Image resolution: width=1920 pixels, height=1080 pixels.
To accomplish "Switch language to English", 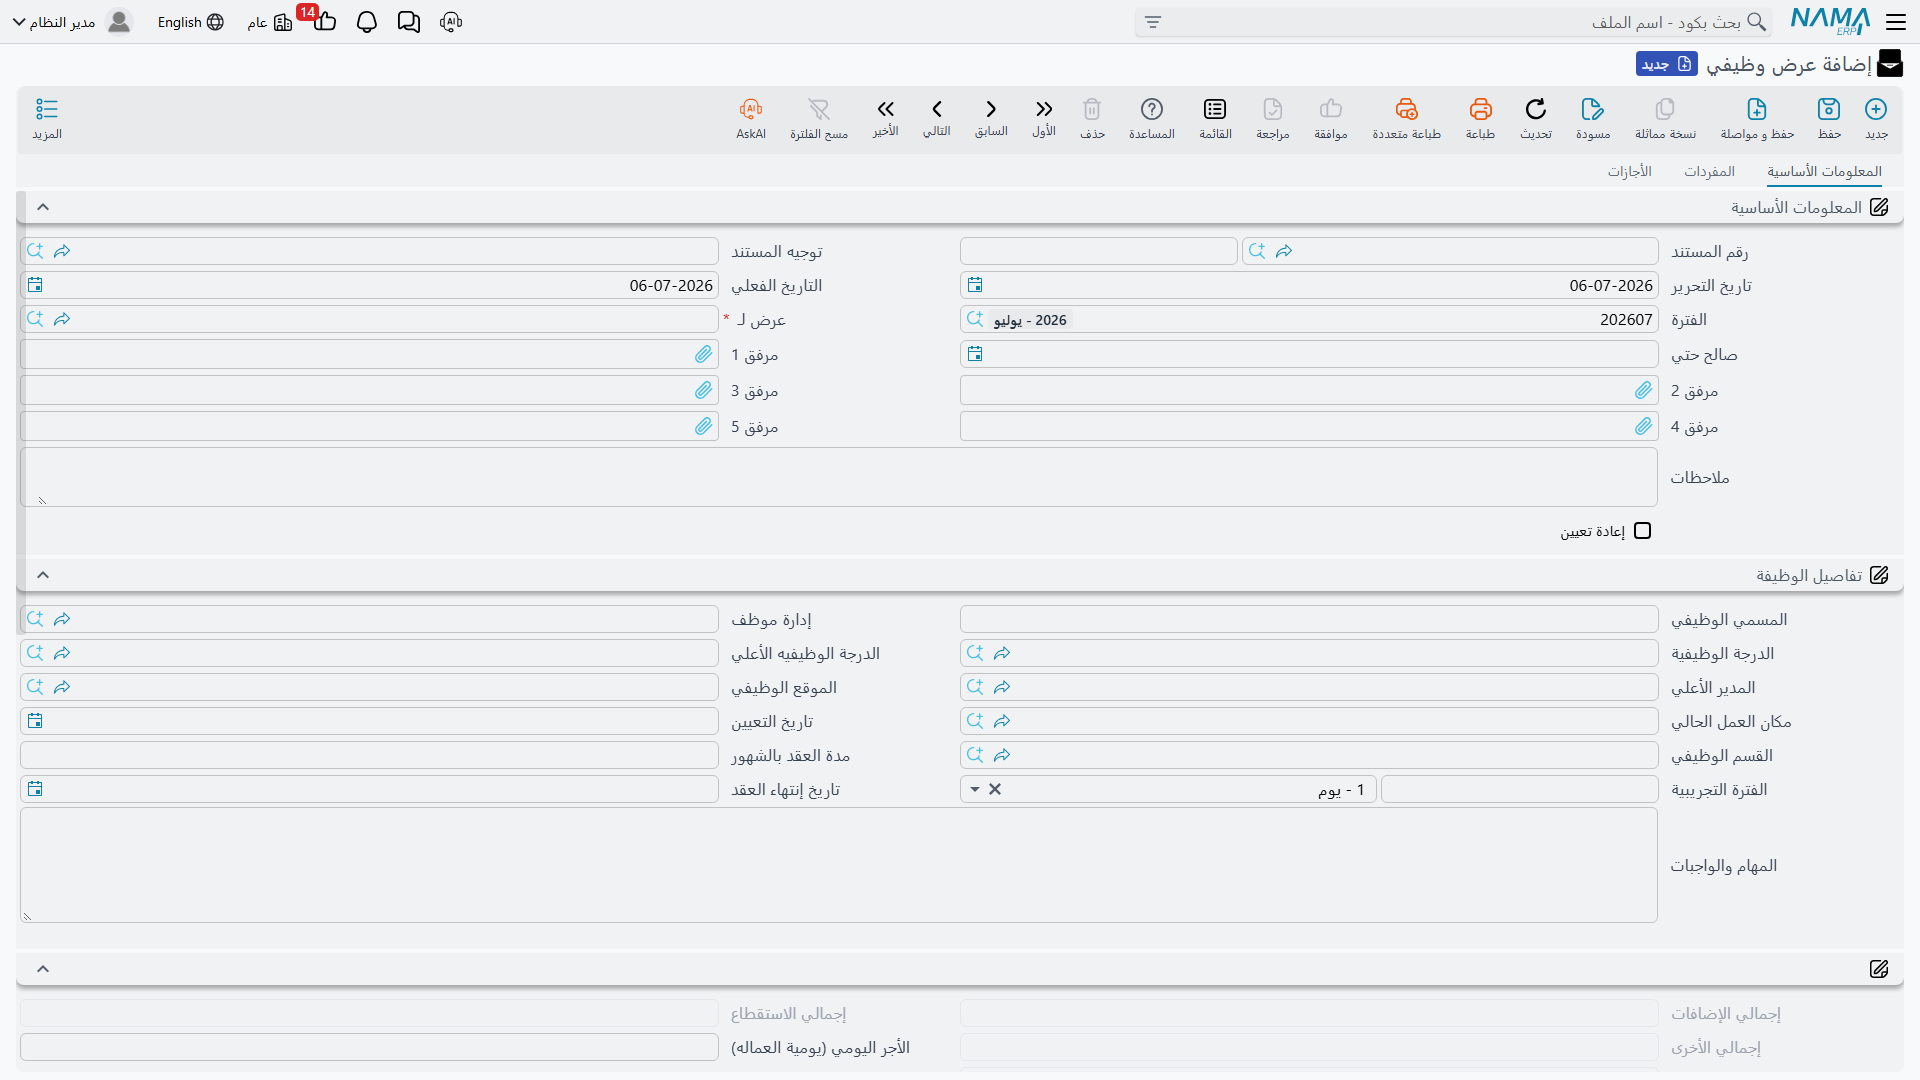I will [x=190, y=22].
